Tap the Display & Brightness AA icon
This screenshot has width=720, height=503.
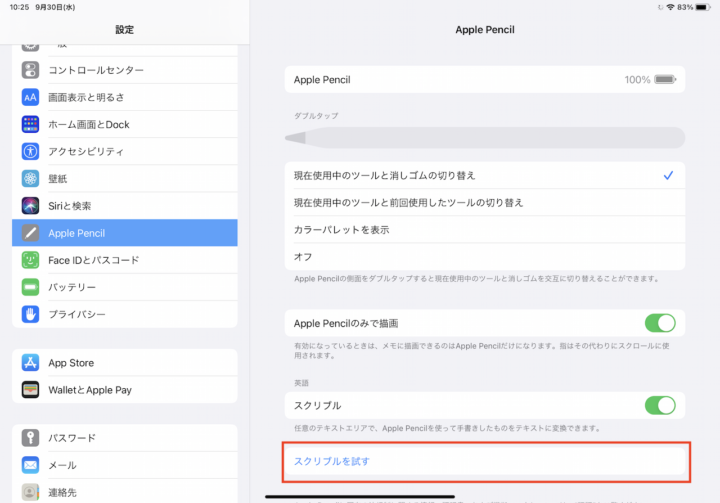coord(30,97)
